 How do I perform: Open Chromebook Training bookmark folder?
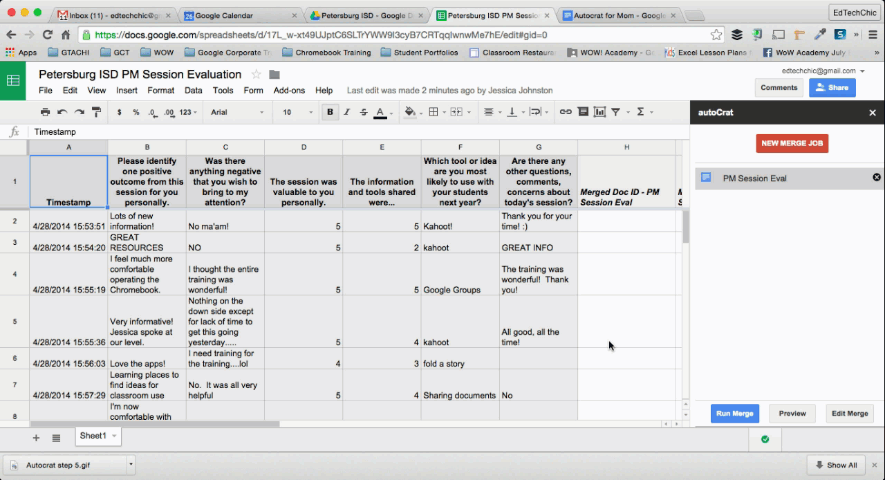point(327,53)
